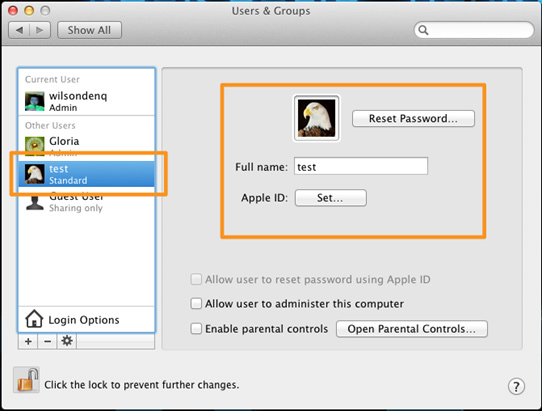Go forward with the right arrow button
The height and width of the screenshot is (411, 542).
[x=40, y=30]
